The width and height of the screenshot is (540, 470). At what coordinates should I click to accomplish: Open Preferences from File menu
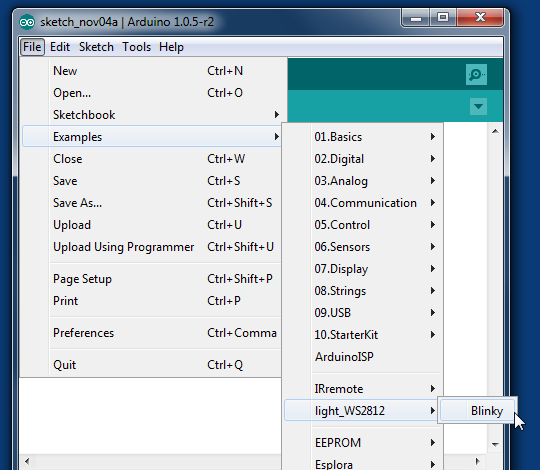coord(152,333)
